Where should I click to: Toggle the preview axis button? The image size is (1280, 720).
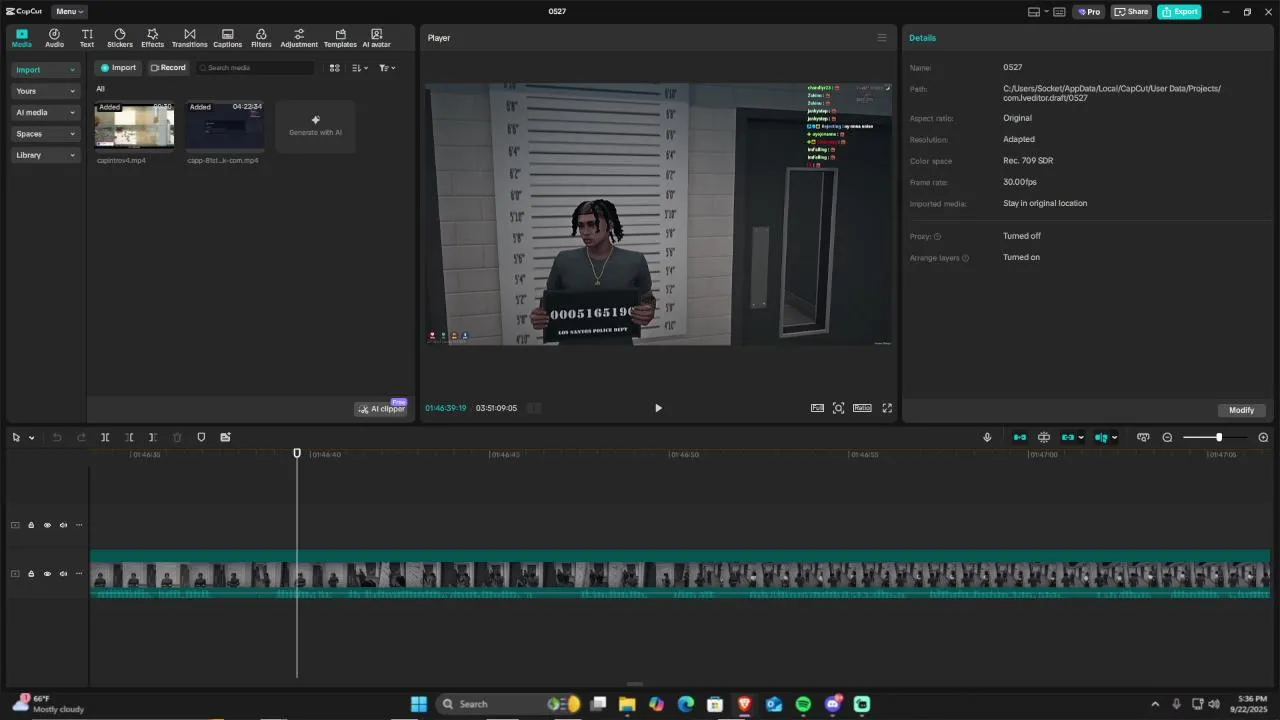[x=1101, y=437]
